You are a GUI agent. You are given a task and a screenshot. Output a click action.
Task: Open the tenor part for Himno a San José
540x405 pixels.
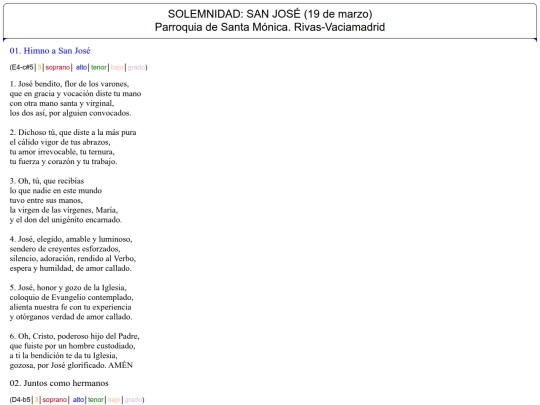pyautogui.click(x=98, y=67)
